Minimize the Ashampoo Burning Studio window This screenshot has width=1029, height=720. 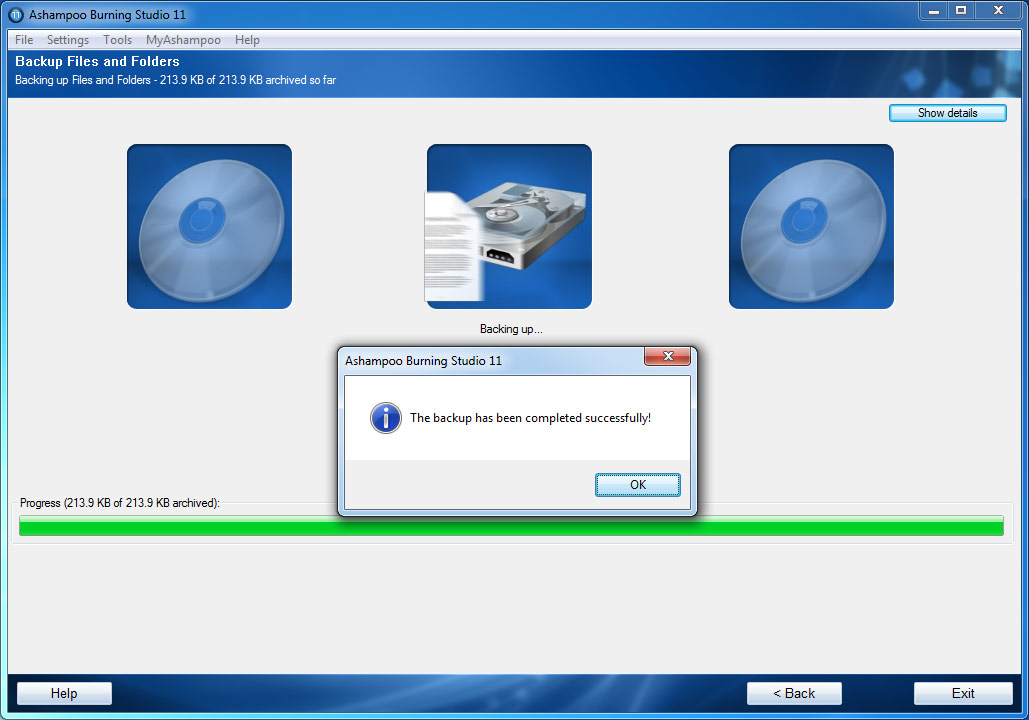[933, 11]
